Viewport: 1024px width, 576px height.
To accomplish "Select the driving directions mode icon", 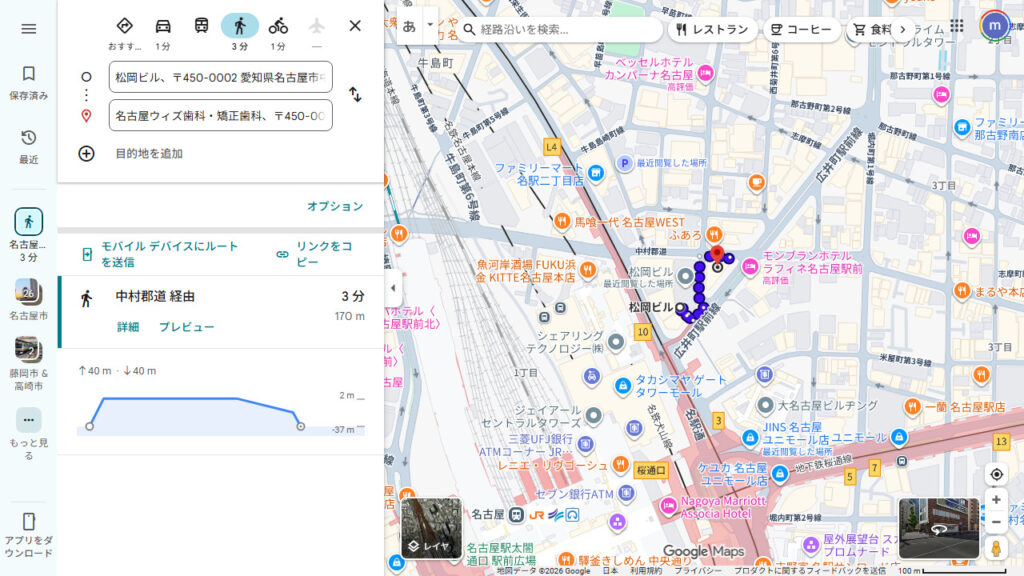I will coord(161,25).
